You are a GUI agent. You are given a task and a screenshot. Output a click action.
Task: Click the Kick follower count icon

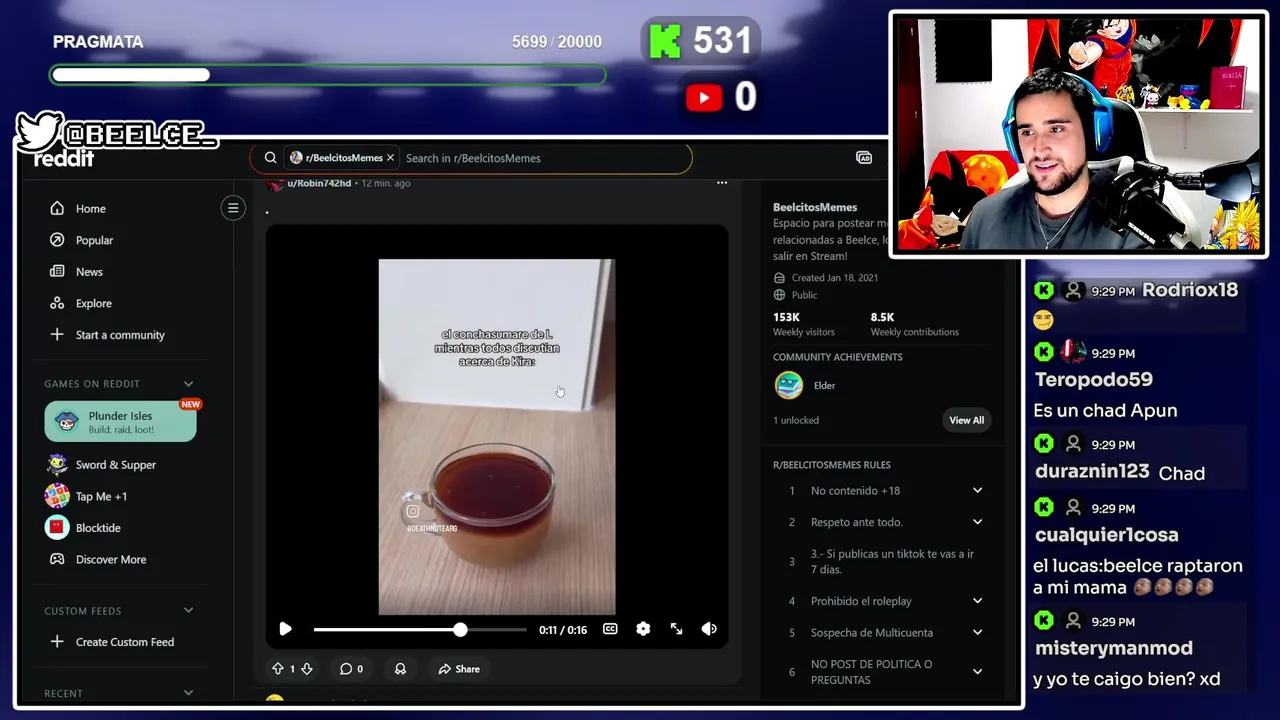pos(665,41)
